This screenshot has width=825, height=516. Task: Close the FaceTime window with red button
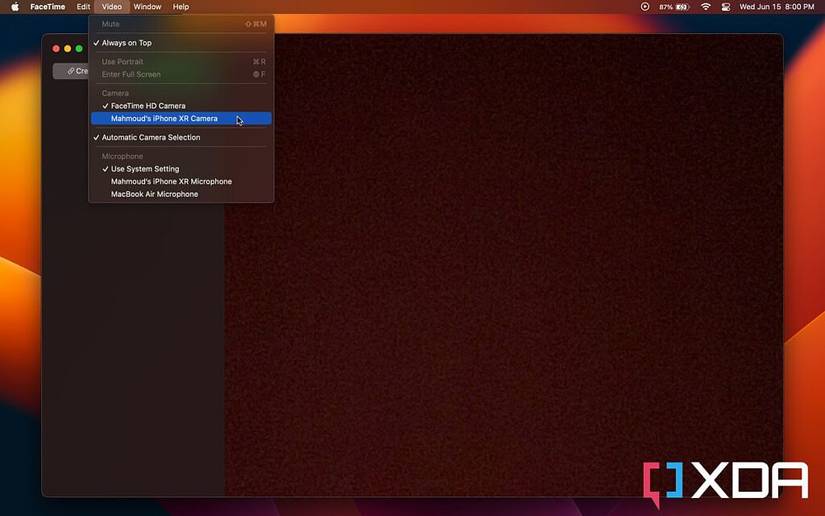[56, 48]
